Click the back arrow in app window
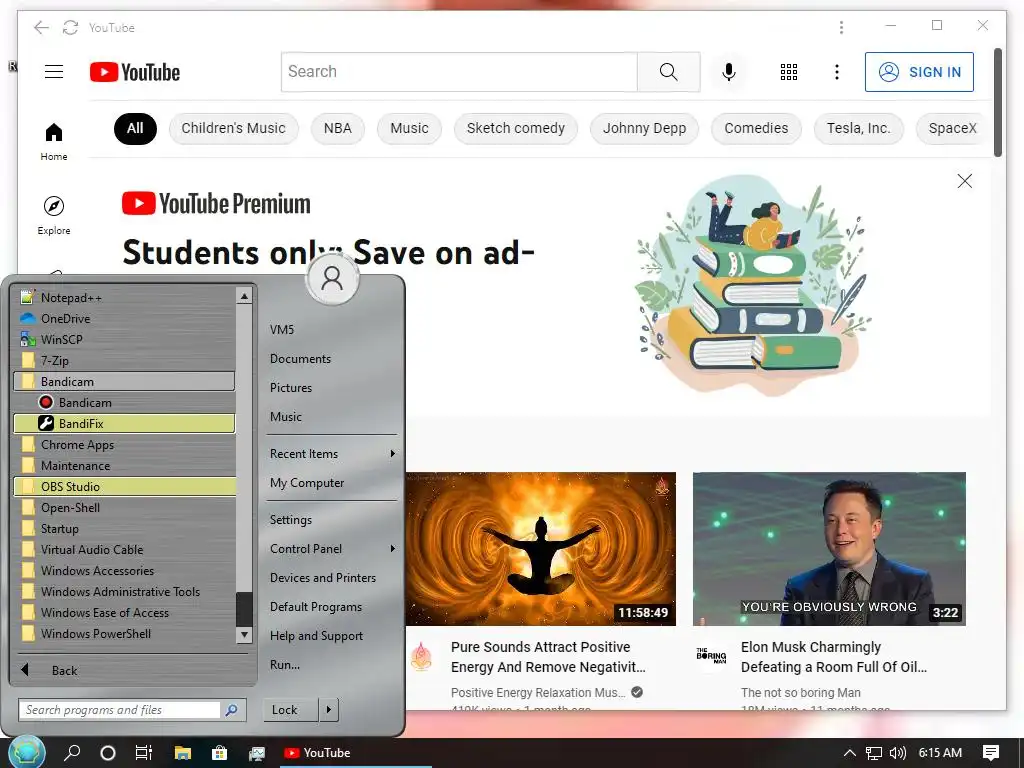The image size is (1024, 768). click(41, 27)
